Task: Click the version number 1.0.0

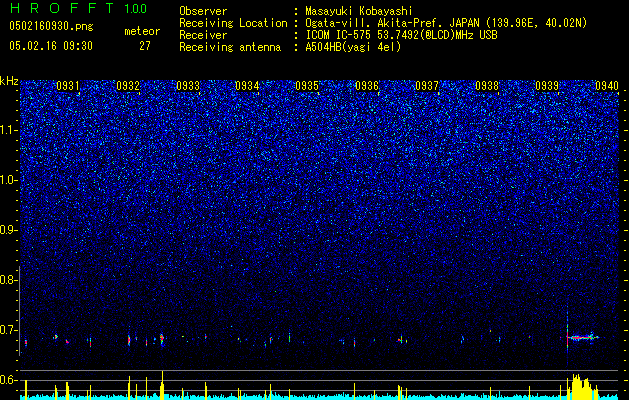Action: click(136, 9)
